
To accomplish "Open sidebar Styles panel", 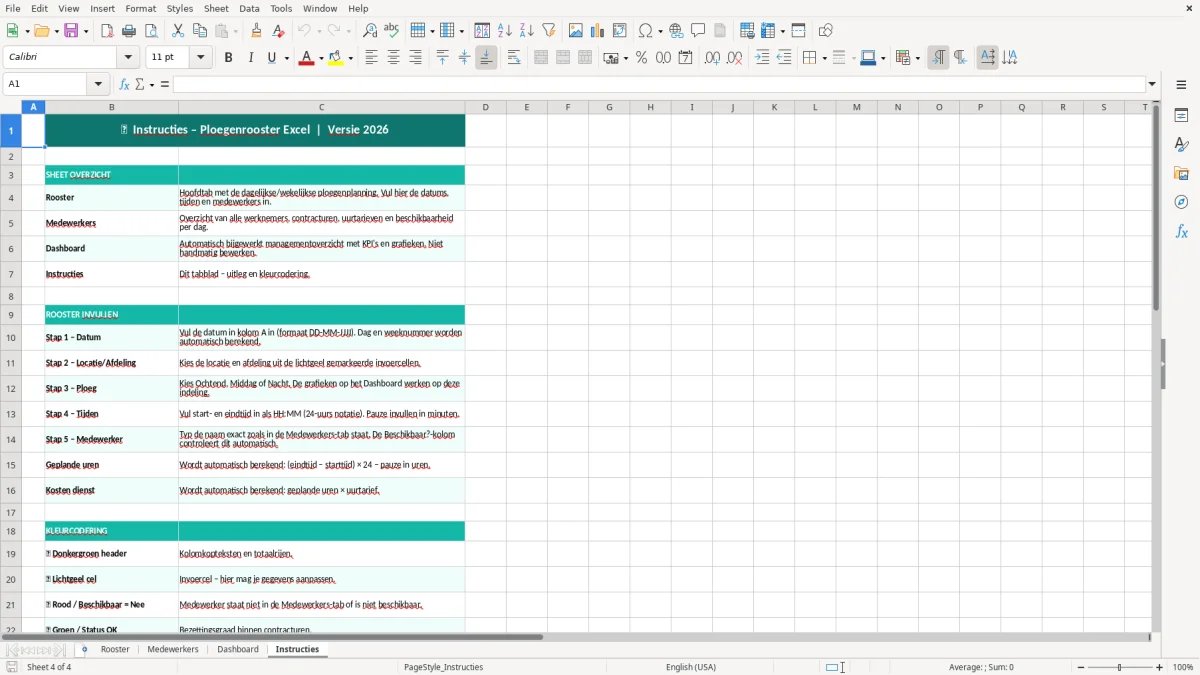I will 1181,145.
